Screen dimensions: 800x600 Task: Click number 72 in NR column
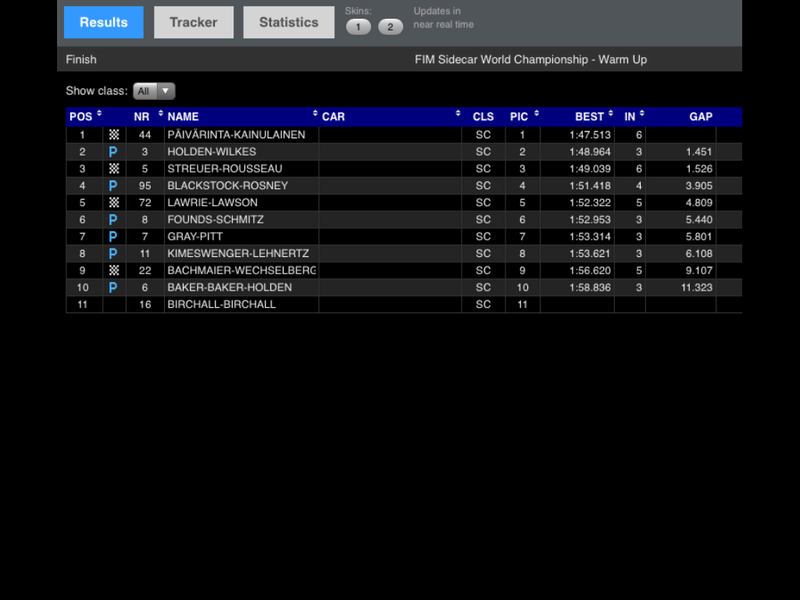click(145, 203)
